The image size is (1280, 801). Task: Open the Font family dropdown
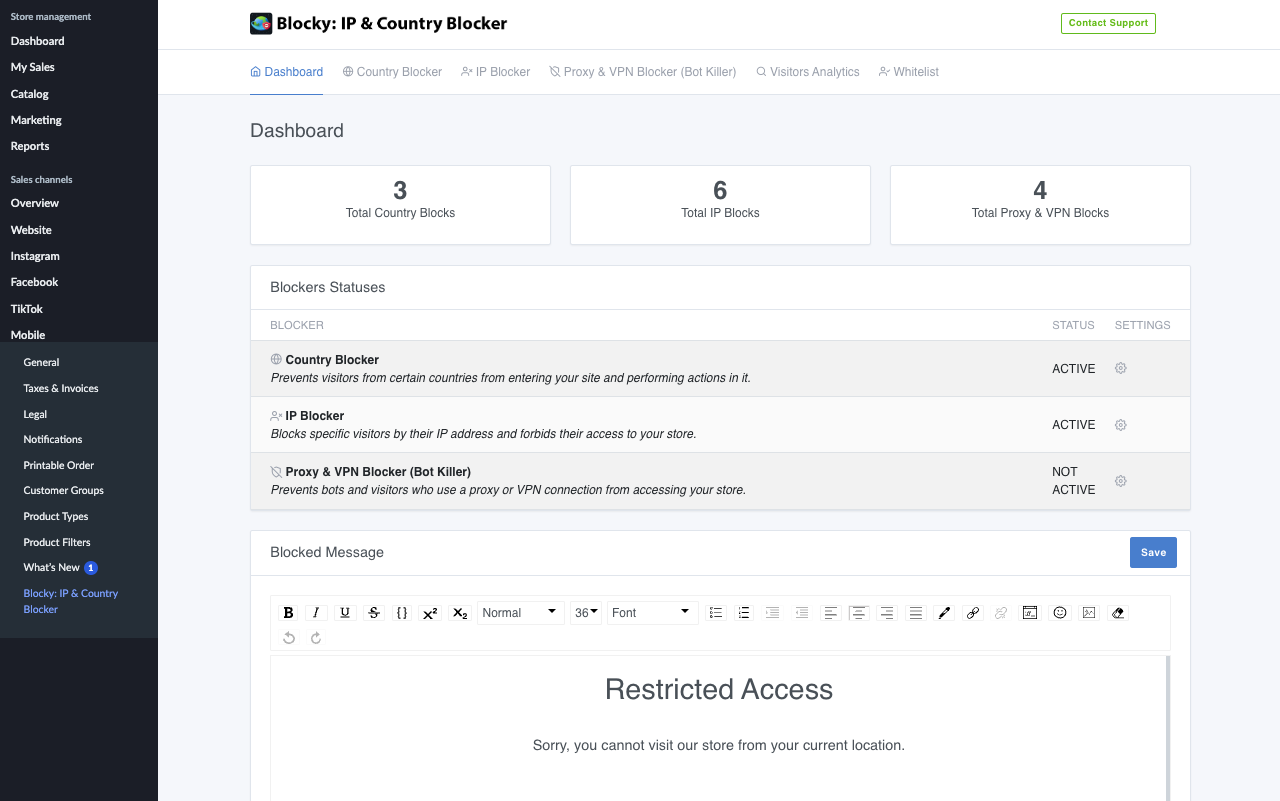pos(652,613)
